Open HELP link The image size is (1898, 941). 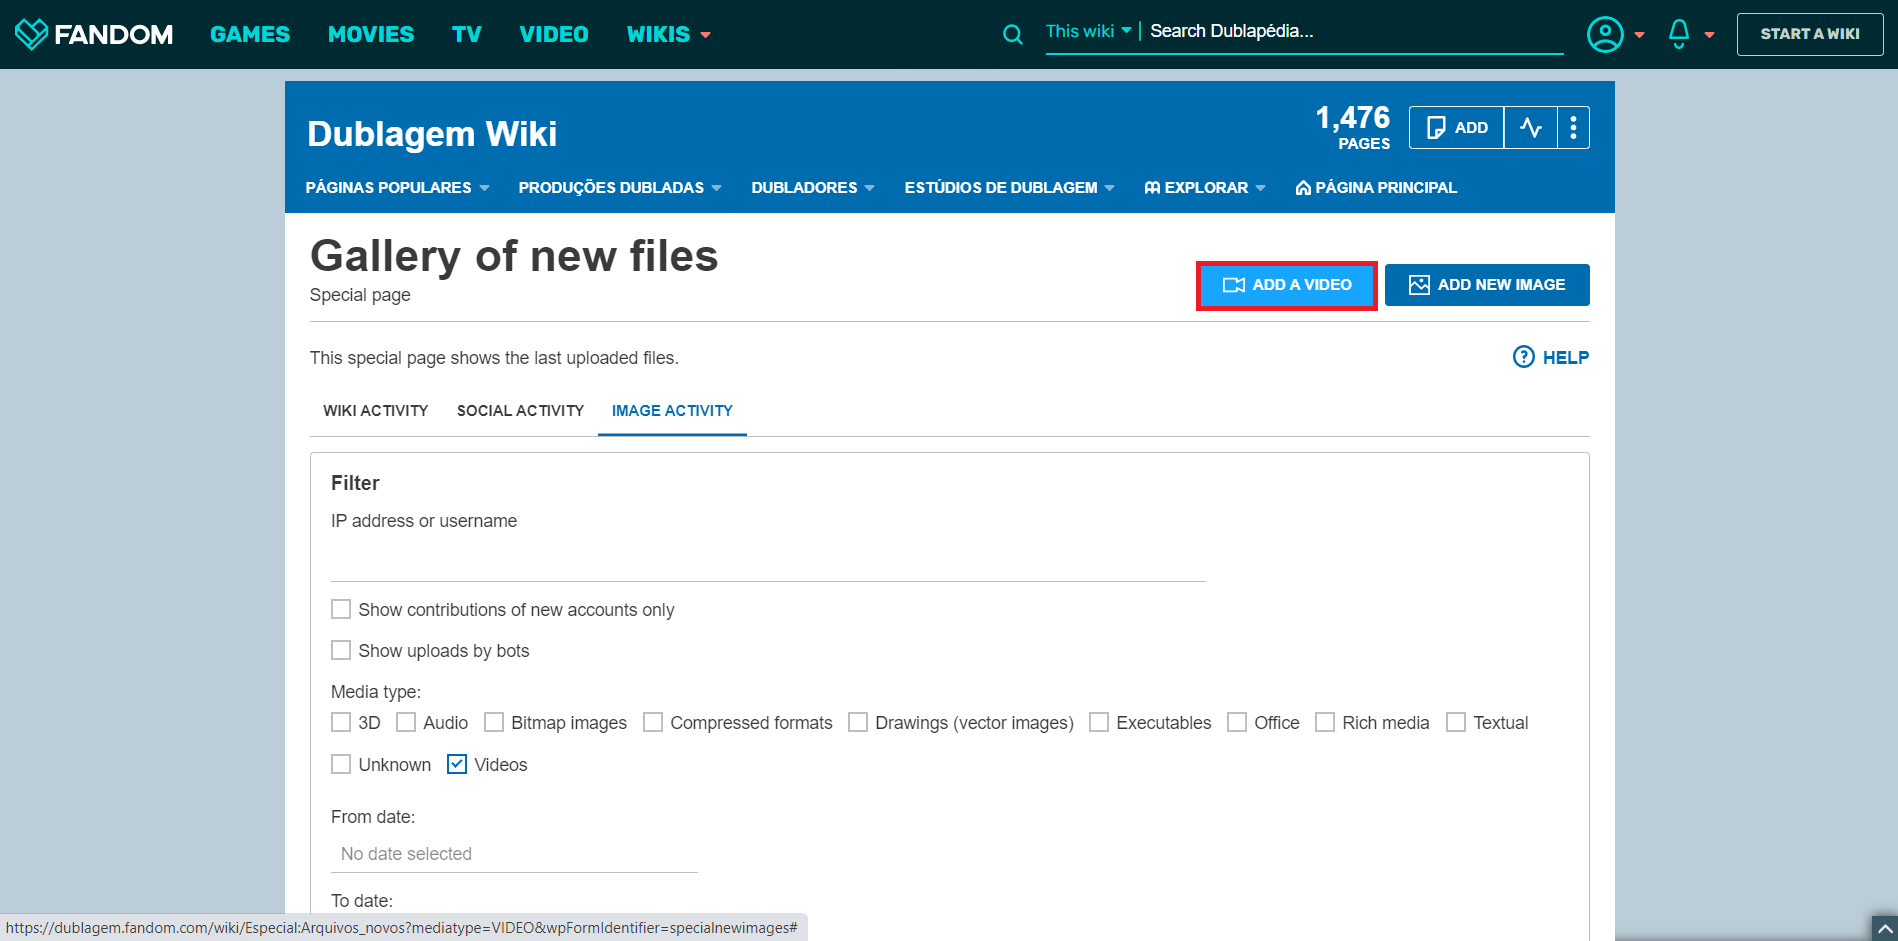(1565, 357)
